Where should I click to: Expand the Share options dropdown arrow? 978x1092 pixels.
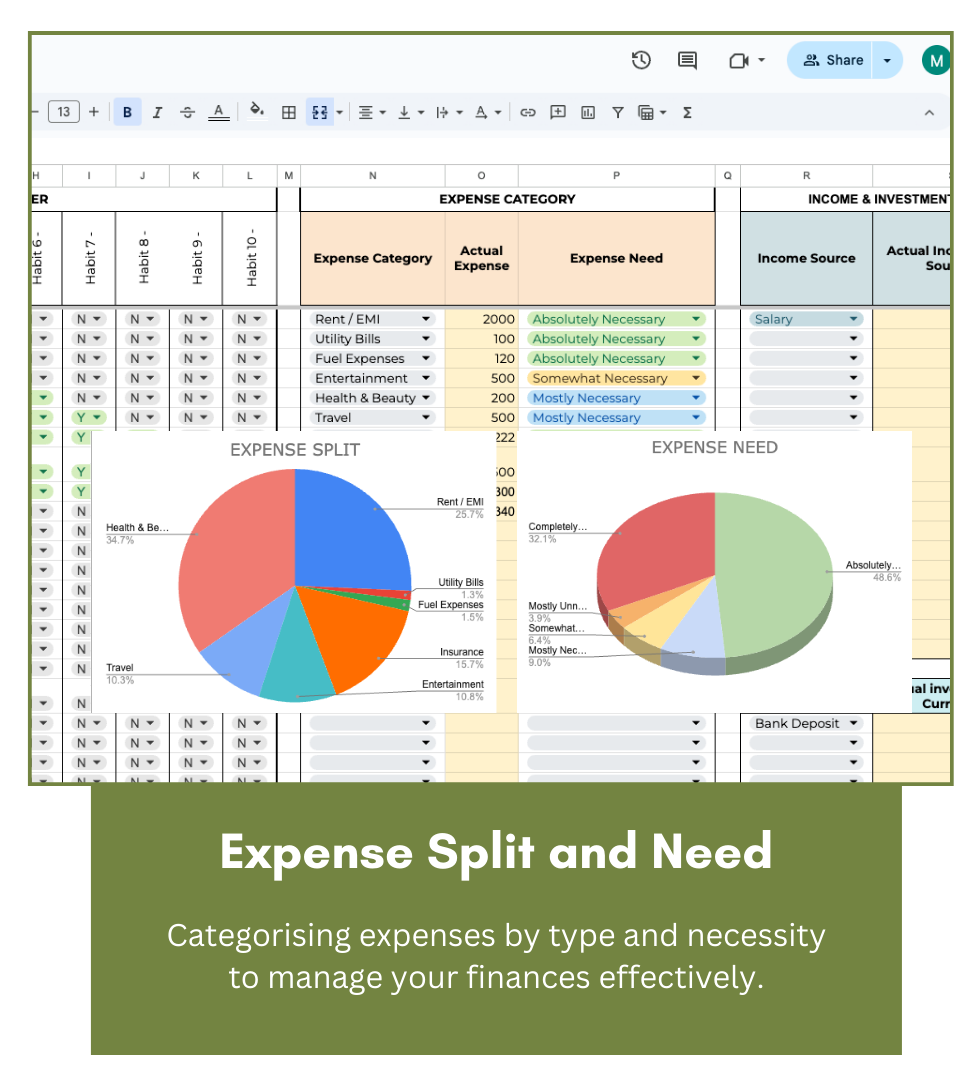[887, 60]
